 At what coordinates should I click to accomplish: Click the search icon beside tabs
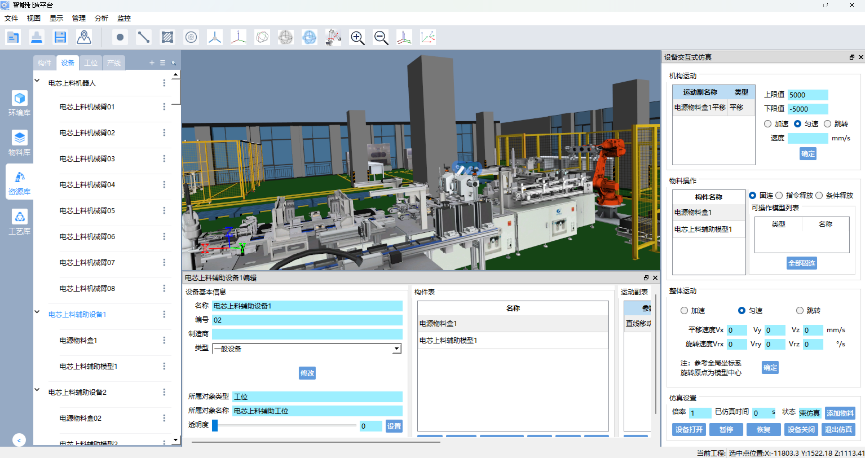pyautogui.click(x=174, y=63)
